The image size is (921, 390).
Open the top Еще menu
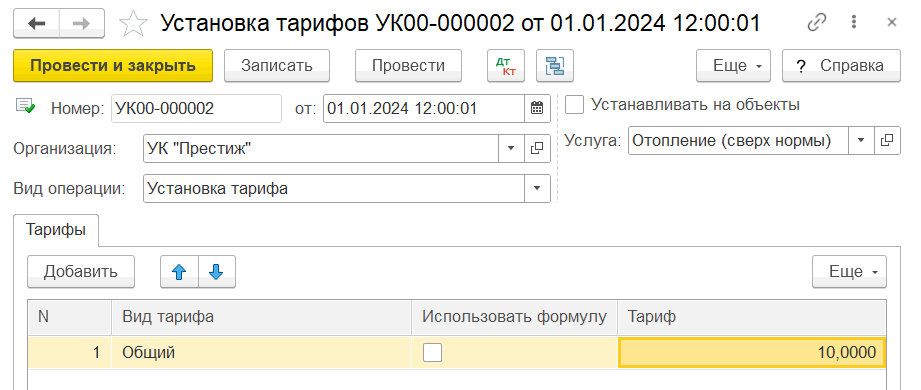(x=733, y=66)
